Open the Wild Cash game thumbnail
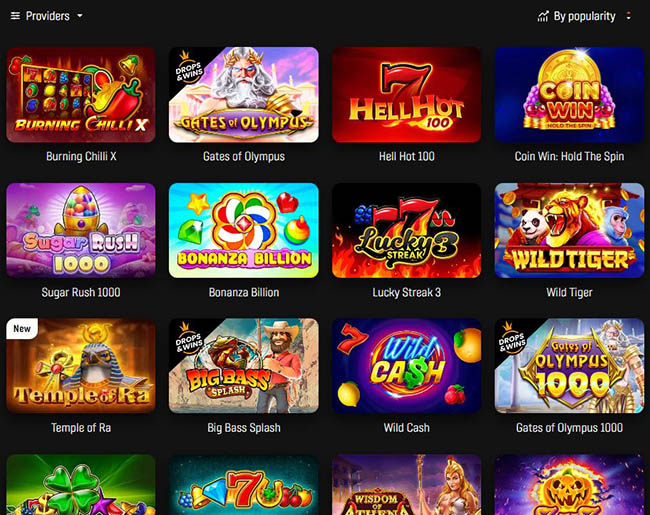The image size is (650, 515). 406,366
